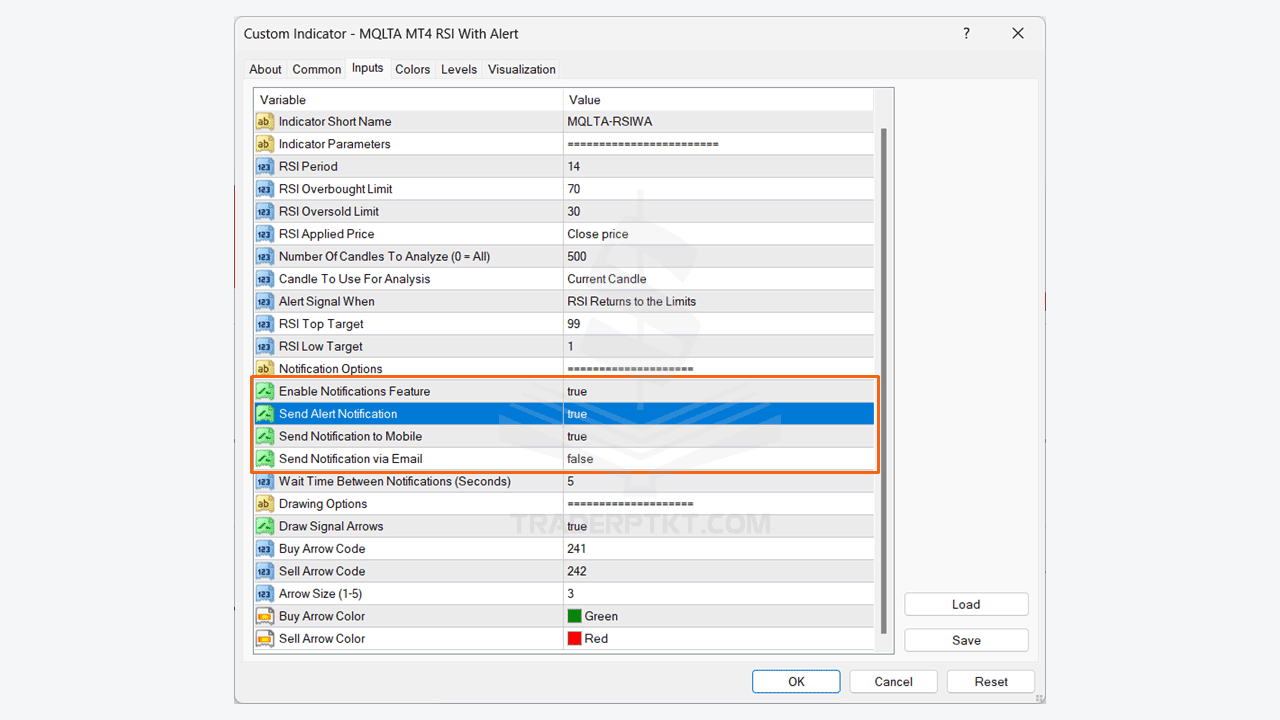The image size is (1280, 720).
Task: Click the boolean icon beside Draw Signal Arrows
Action: click(265, 526)
